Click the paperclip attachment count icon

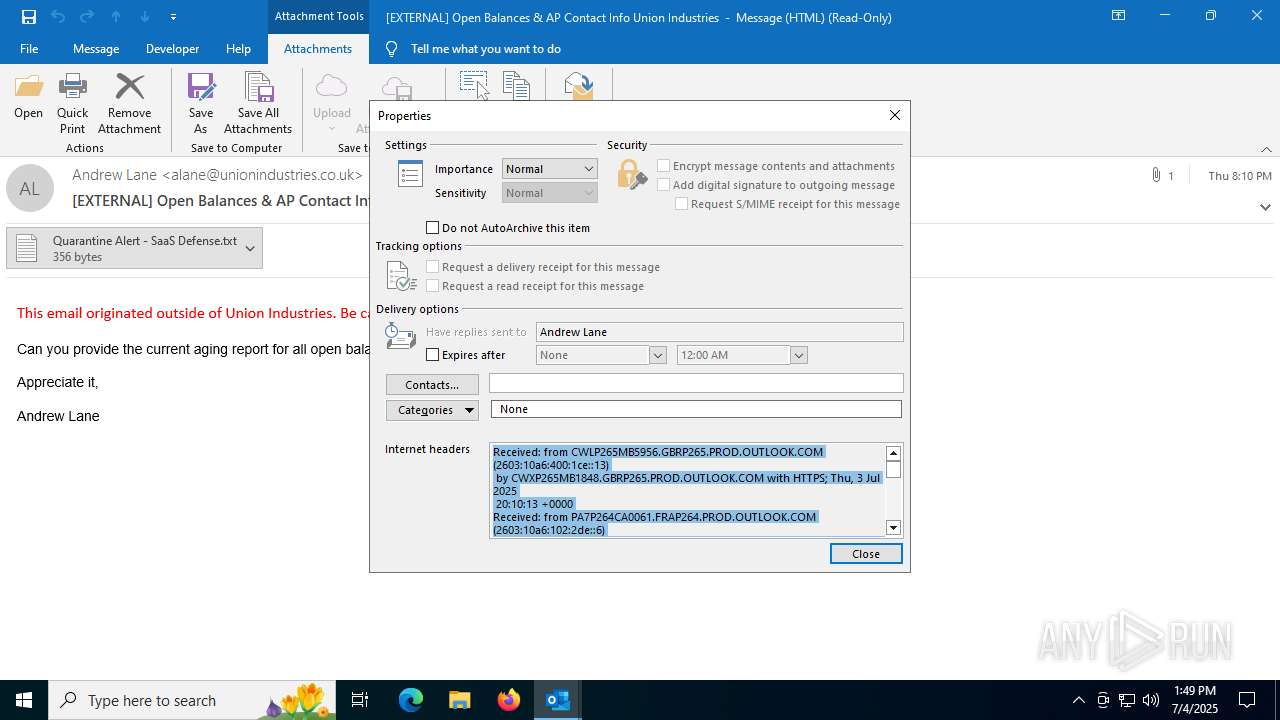(1157, 176)
